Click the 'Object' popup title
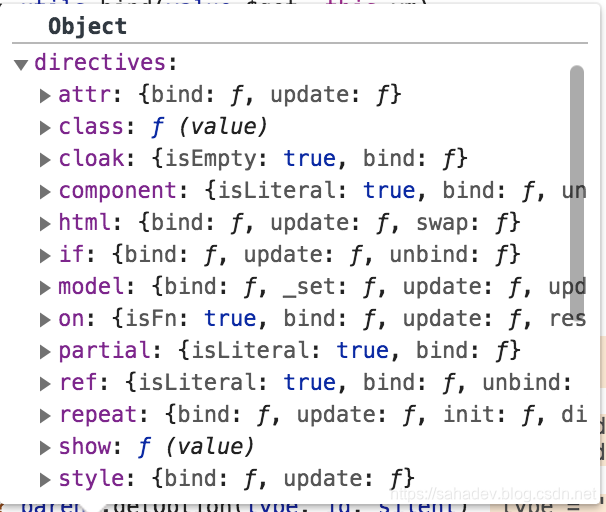Image resolution: width=606 pixels, height=512 pixels. pos(87,27)
